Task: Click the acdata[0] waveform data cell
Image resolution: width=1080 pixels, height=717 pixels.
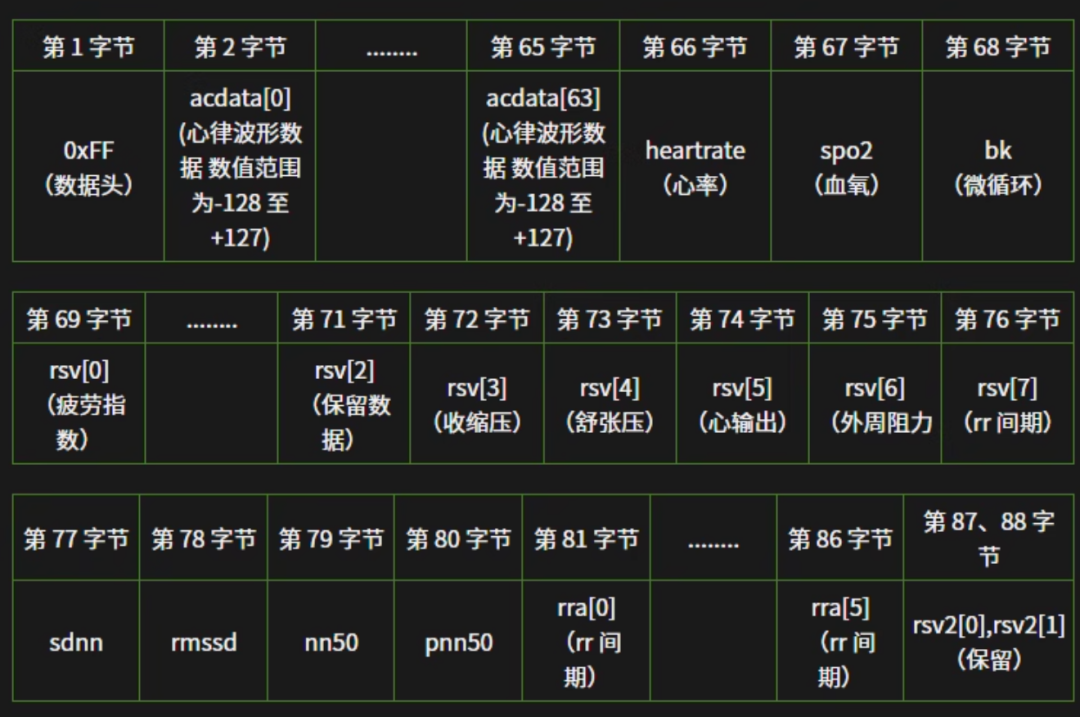Action: (x=240, y=163)
